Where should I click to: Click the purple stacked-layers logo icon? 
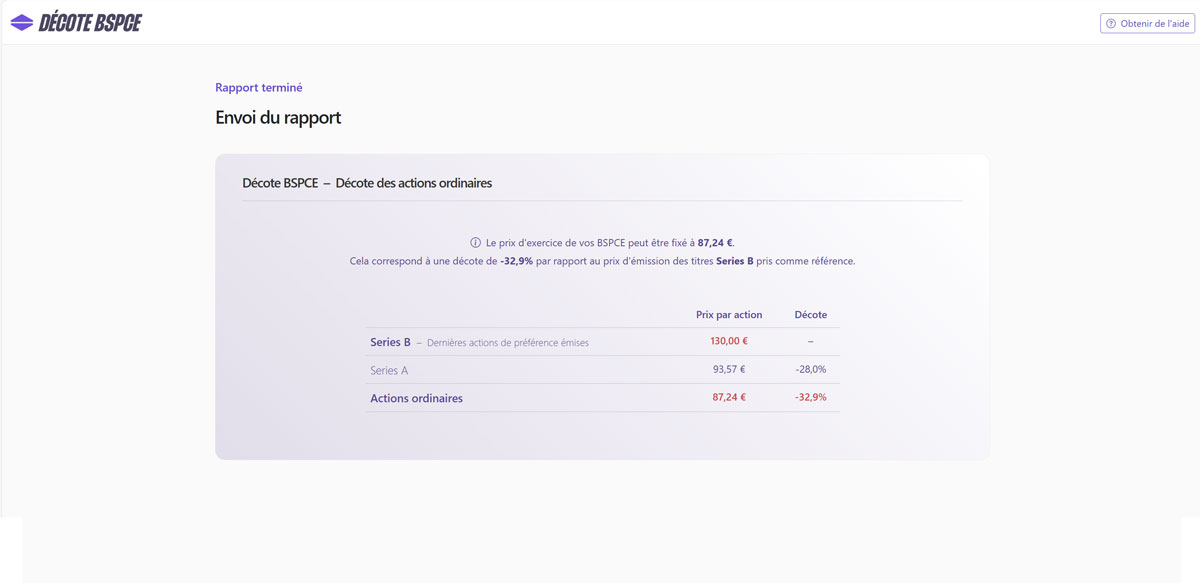tap(22, 22)
